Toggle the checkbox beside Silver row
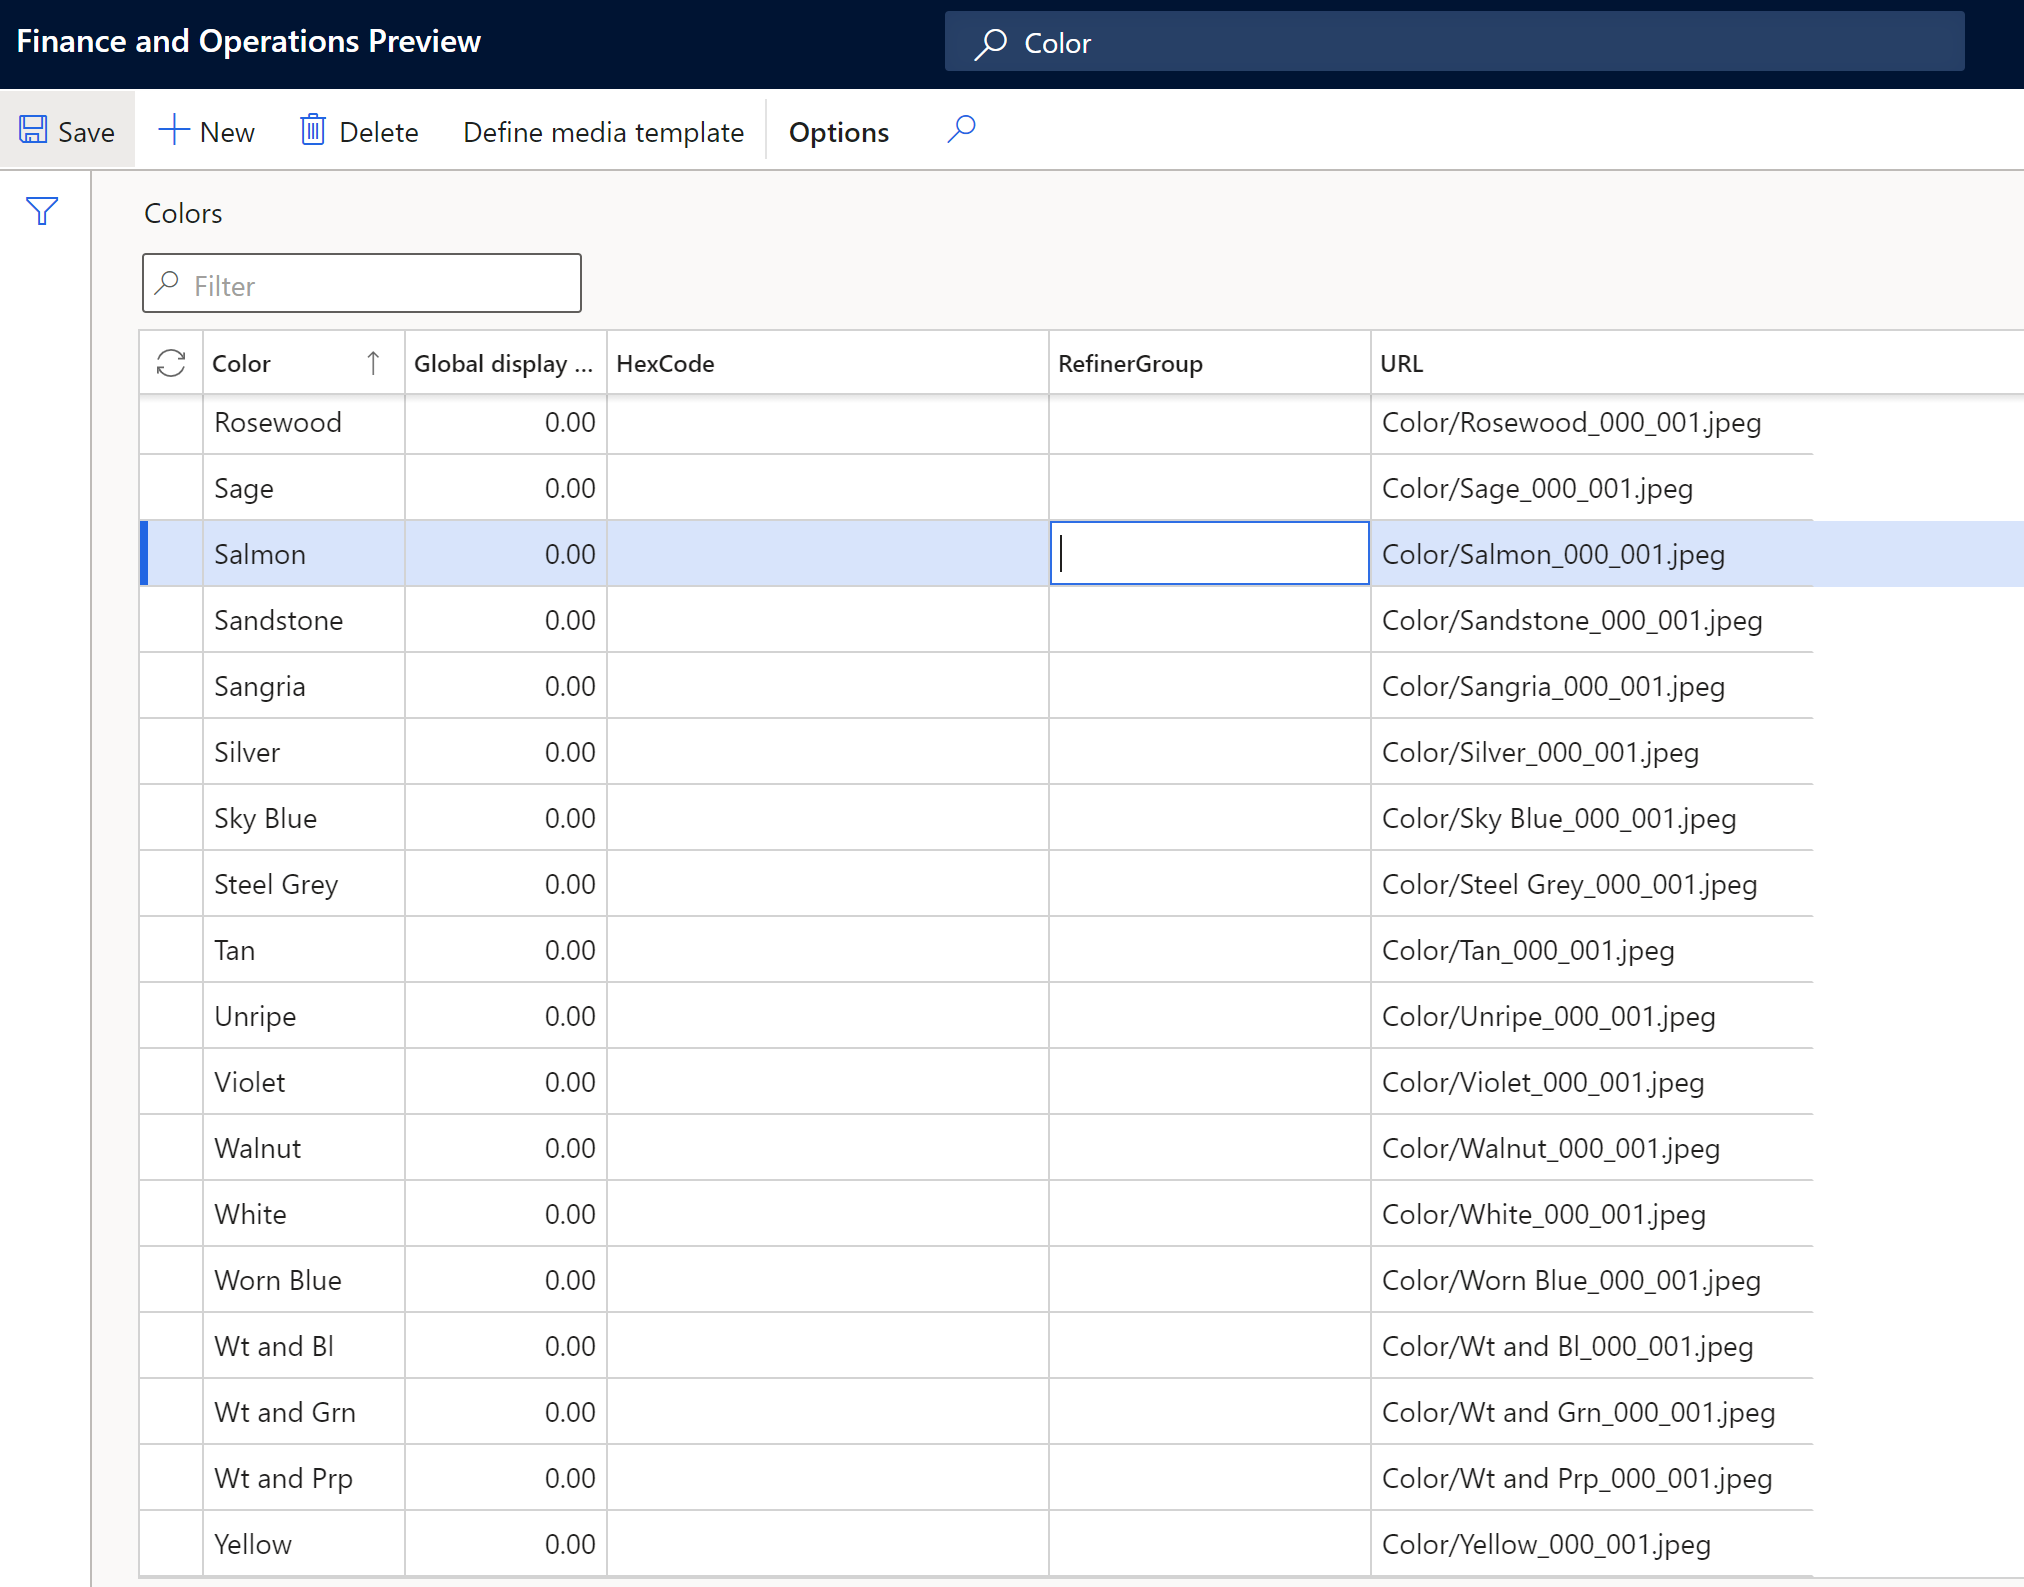Screen dimensions: 2024x1587 pos(169,751)
